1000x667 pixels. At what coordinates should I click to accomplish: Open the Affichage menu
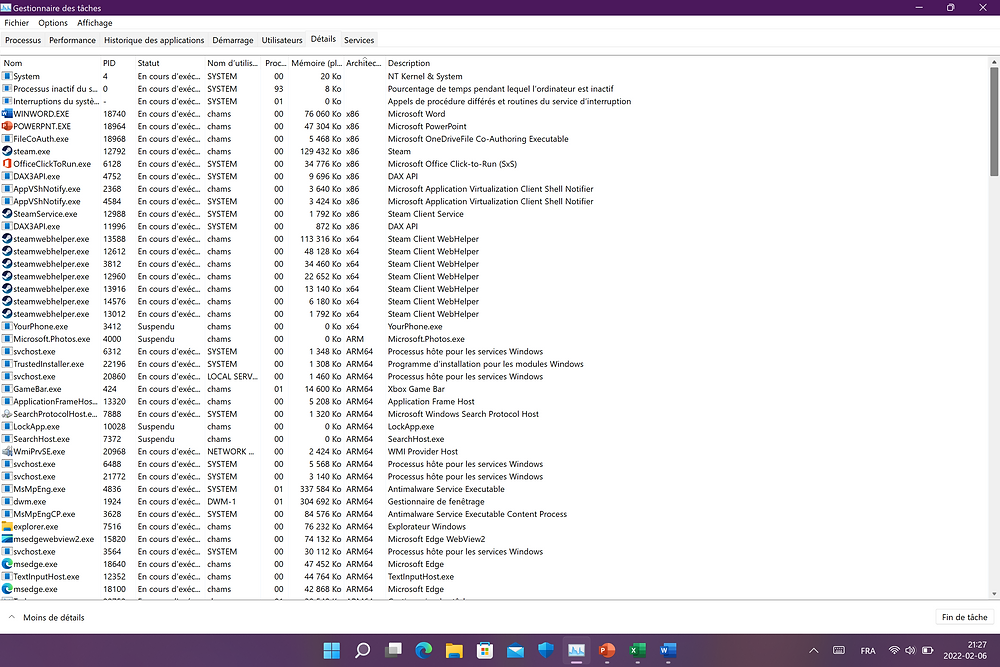pos(94,23)
